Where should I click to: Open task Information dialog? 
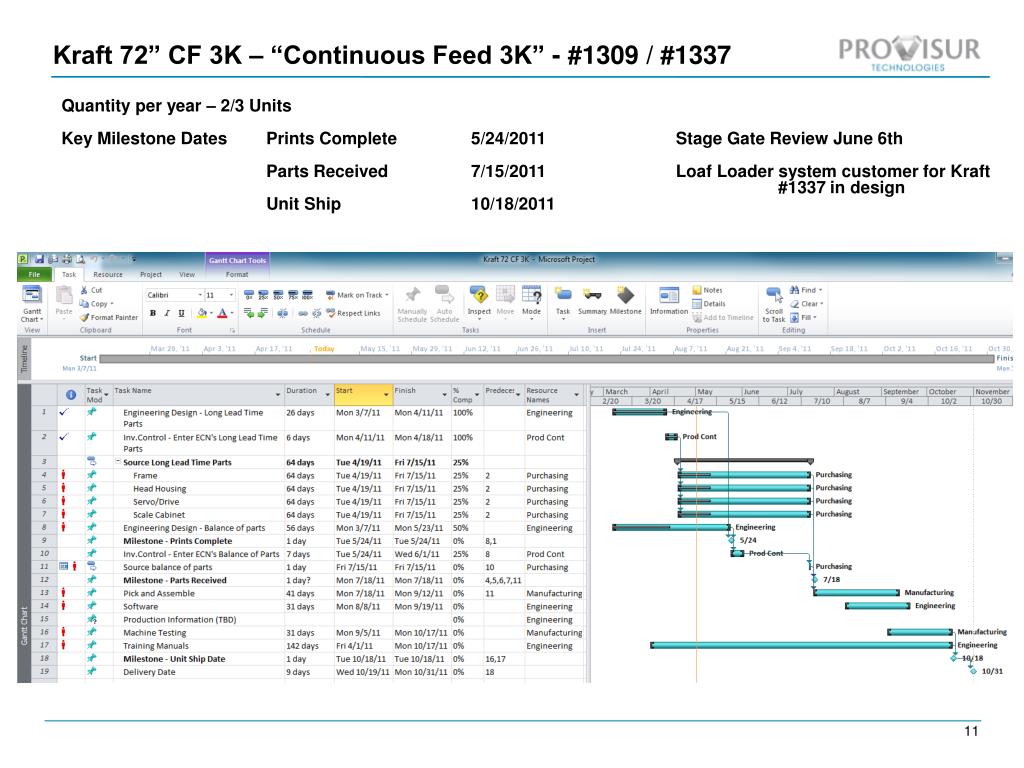pyautogui.click(x=669, y=301)
